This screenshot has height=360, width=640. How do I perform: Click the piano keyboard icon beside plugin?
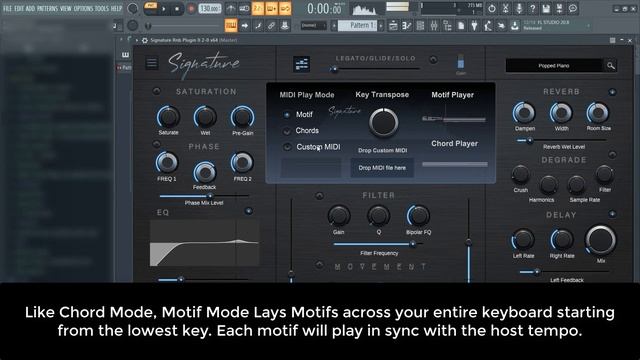click(125, 55)
